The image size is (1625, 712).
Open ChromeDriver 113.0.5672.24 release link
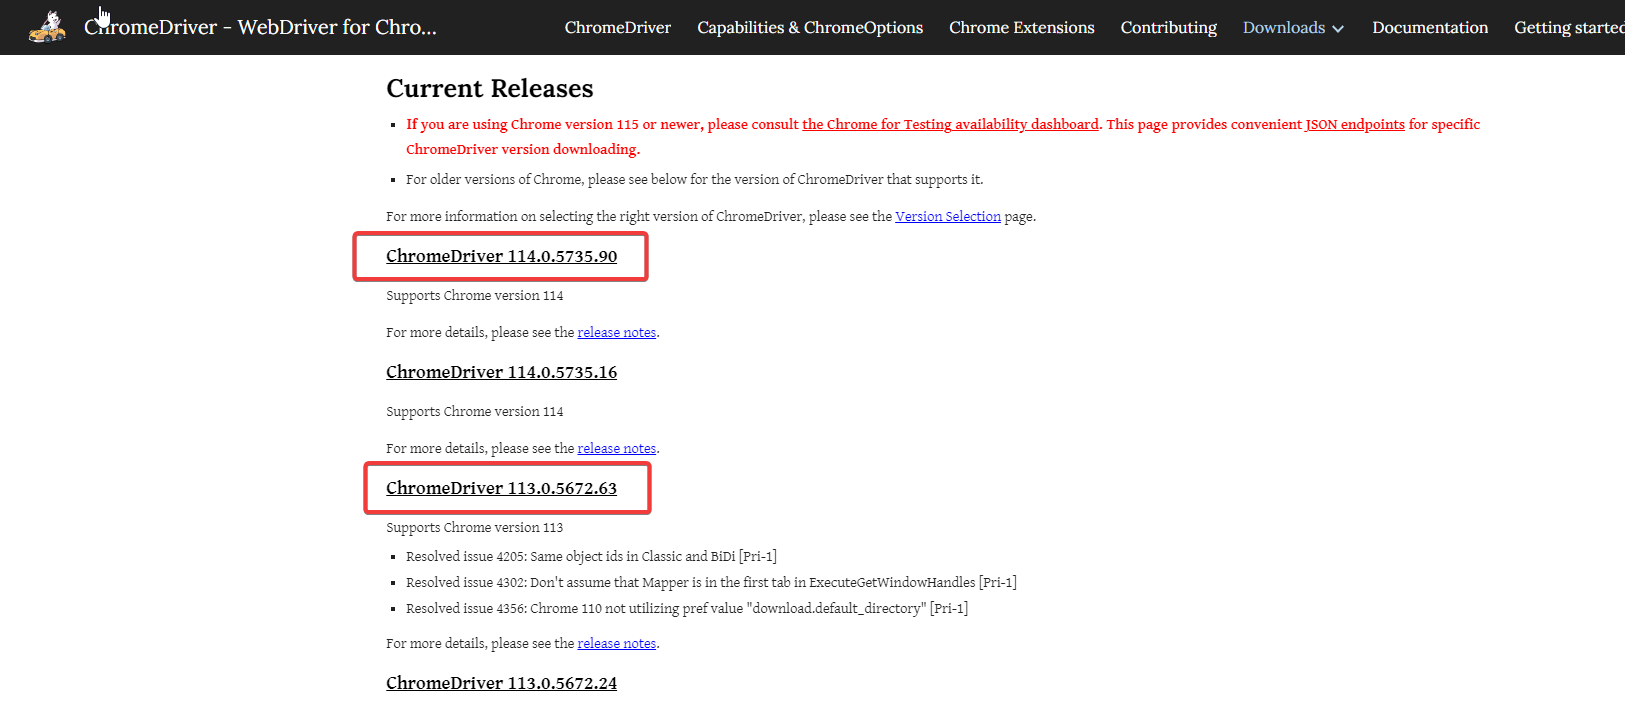pos(502,683)
